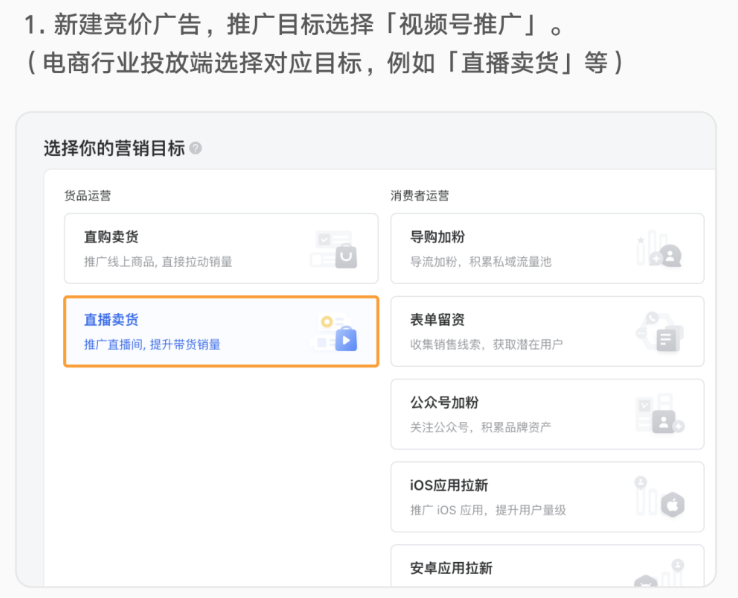The width and height of the screenshot is (738, 598).
Task: Choose the 导购加粉 goal option
Action: pyautogui.click(x=547, y=248)
